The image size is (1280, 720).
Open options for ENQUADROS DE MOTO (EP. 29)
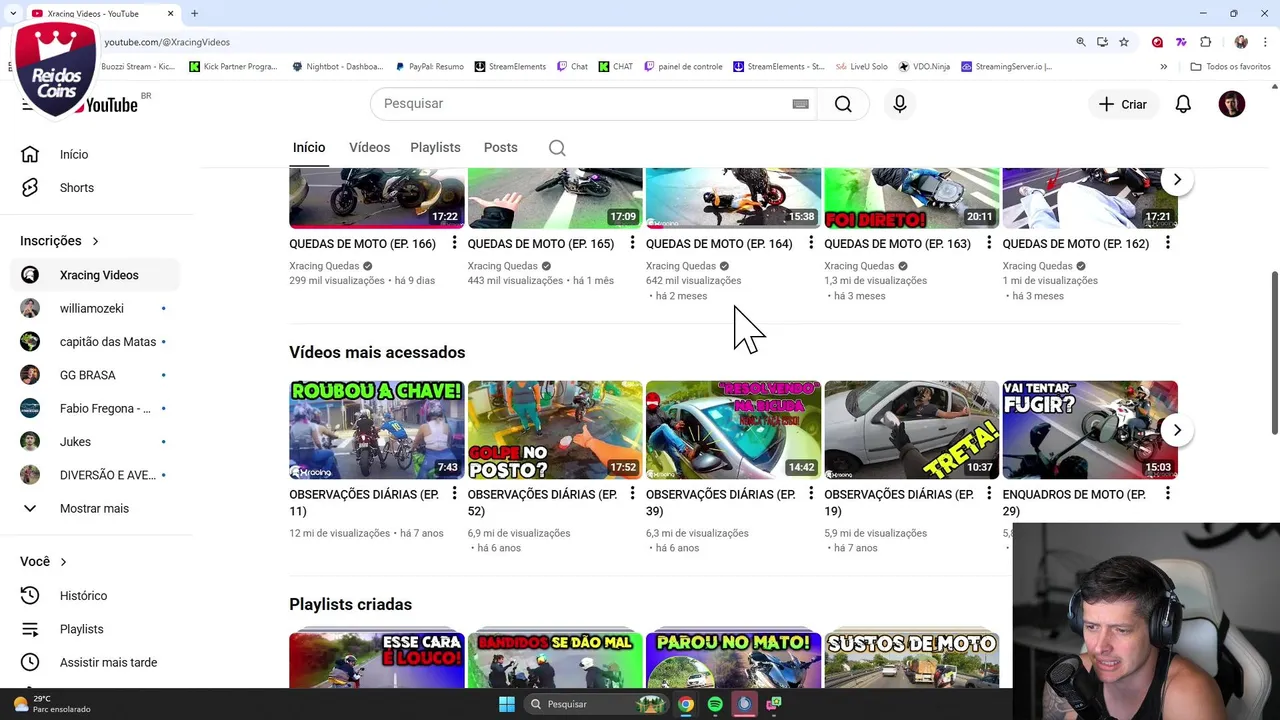(1167, 494)
